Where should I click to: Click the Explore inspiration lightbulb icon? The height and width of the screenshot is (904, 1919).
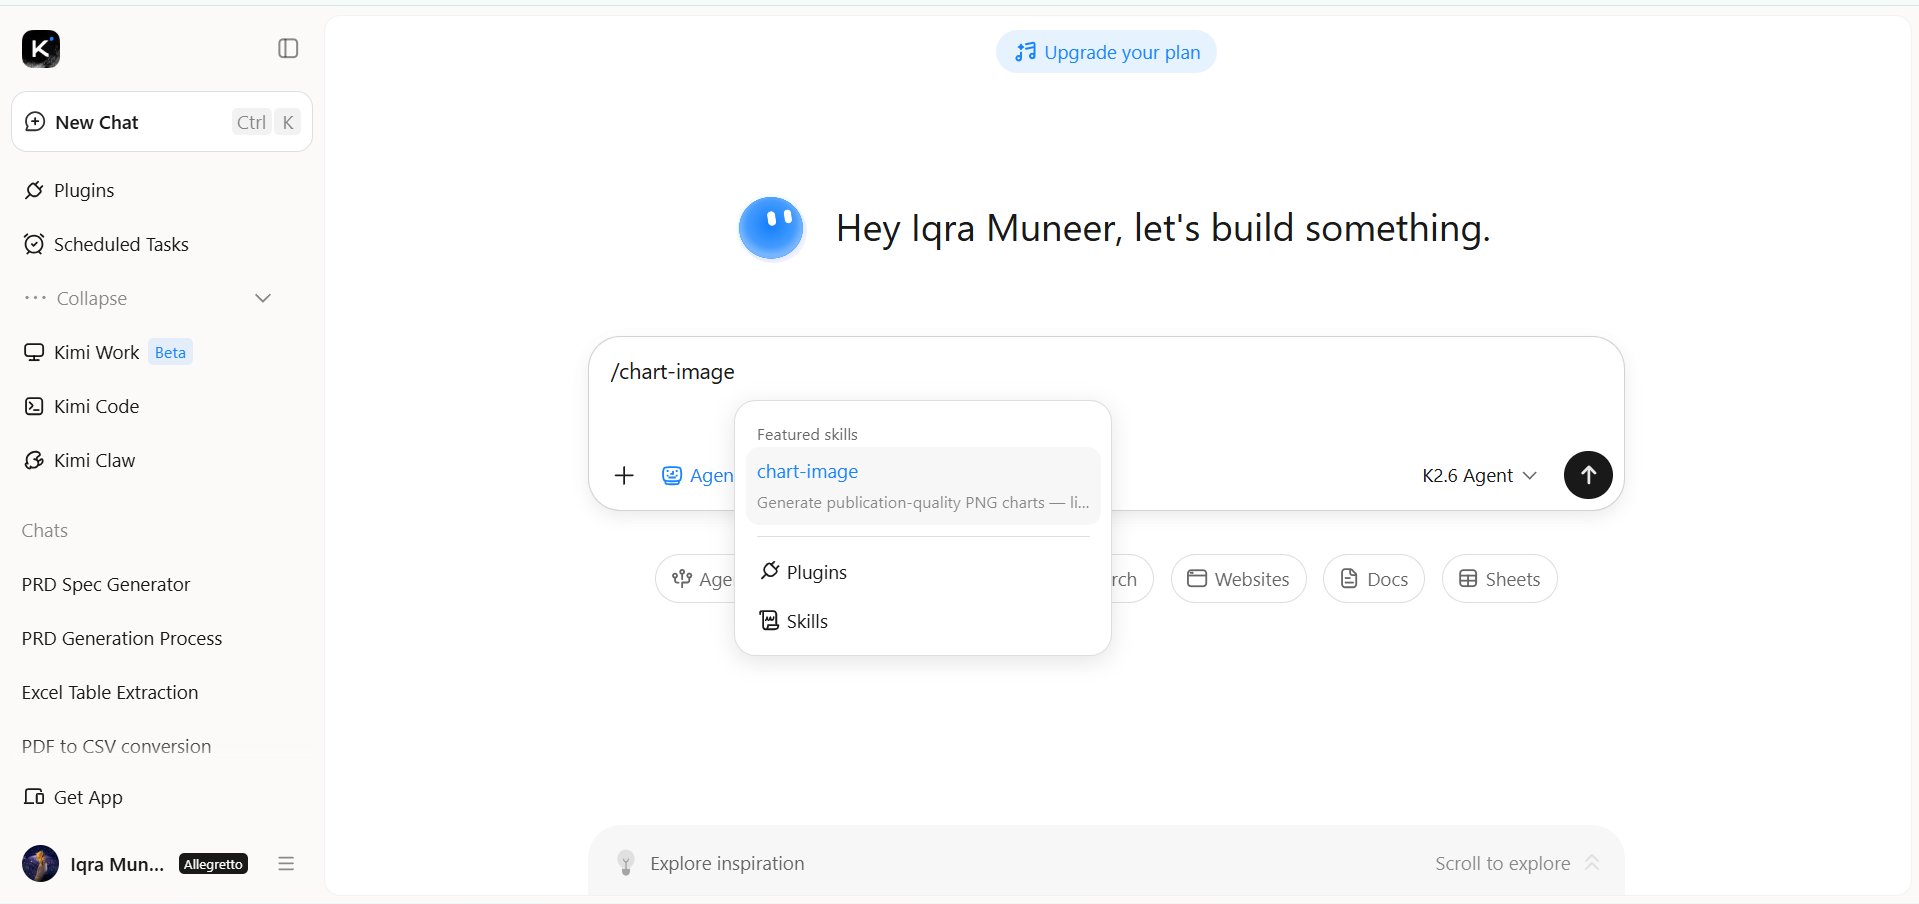pyautogui.click(x=626, y=863)
